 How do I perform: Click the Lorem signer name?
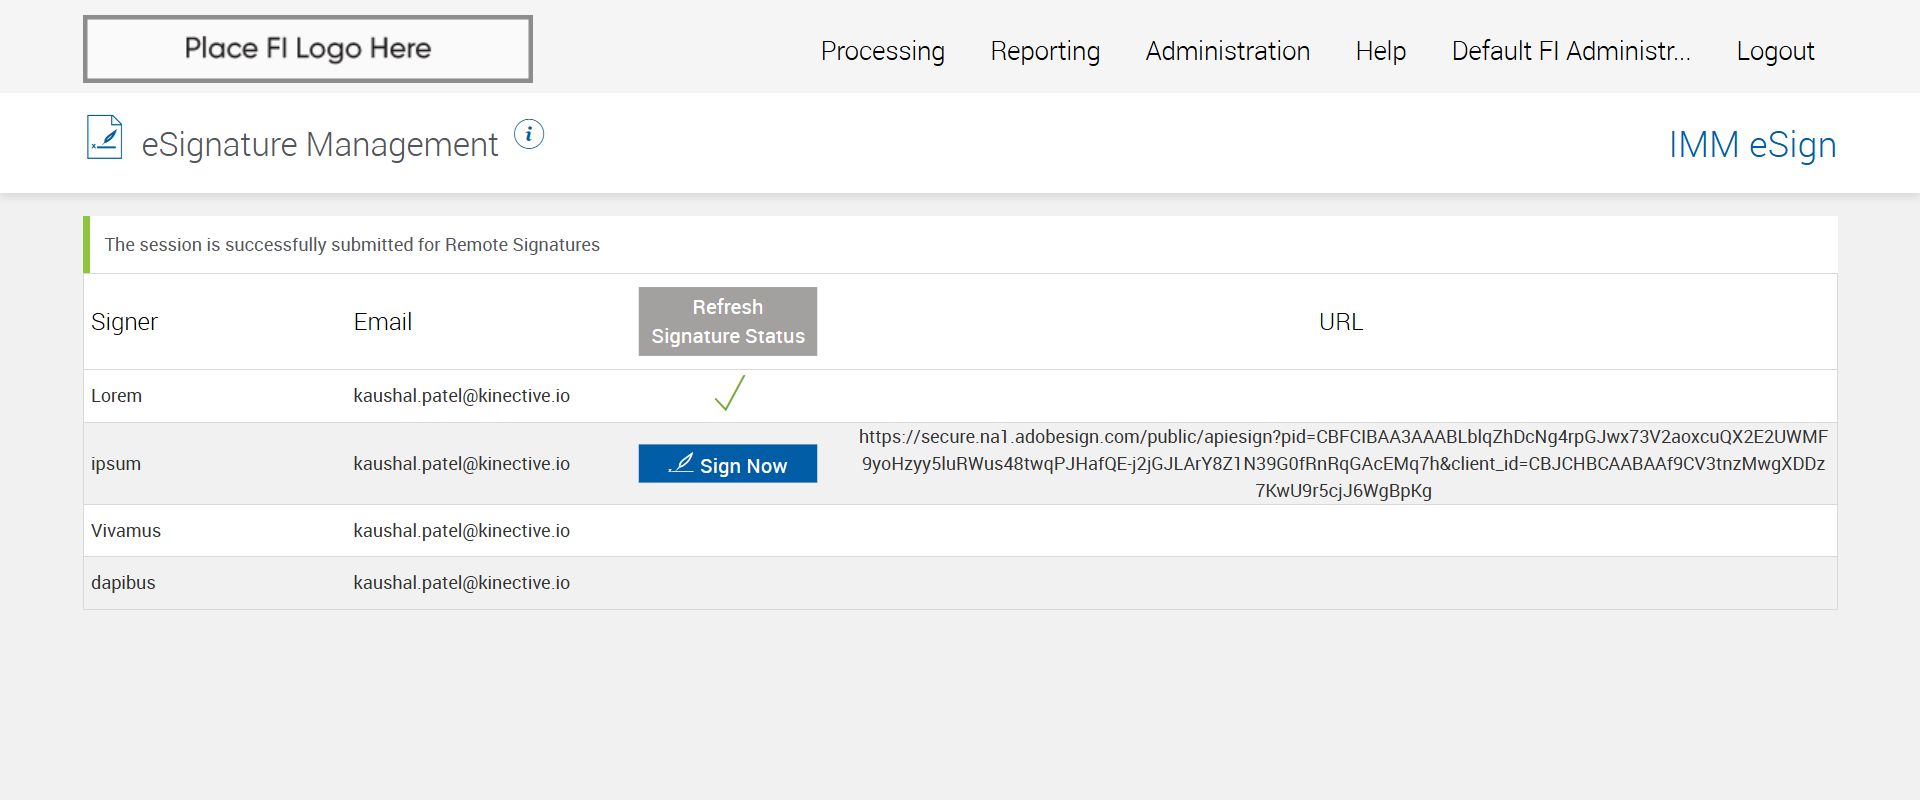pos(117,396)
